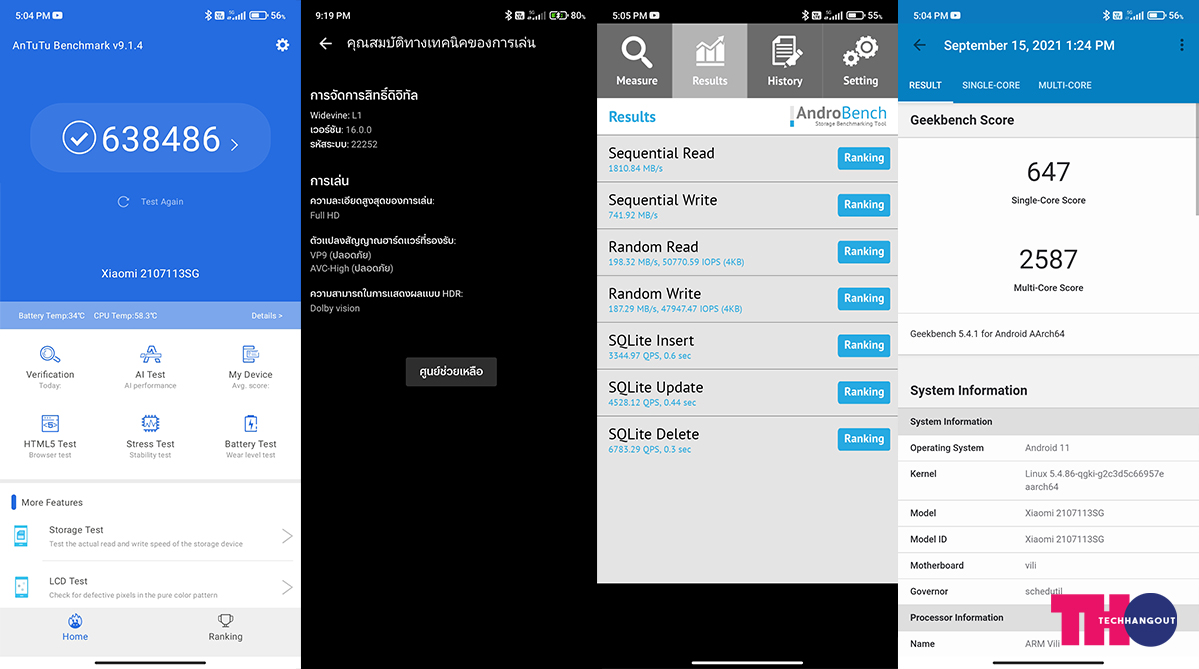Tap the ศูนย์ช่วยเหลือ help center button

pos(451,372)
